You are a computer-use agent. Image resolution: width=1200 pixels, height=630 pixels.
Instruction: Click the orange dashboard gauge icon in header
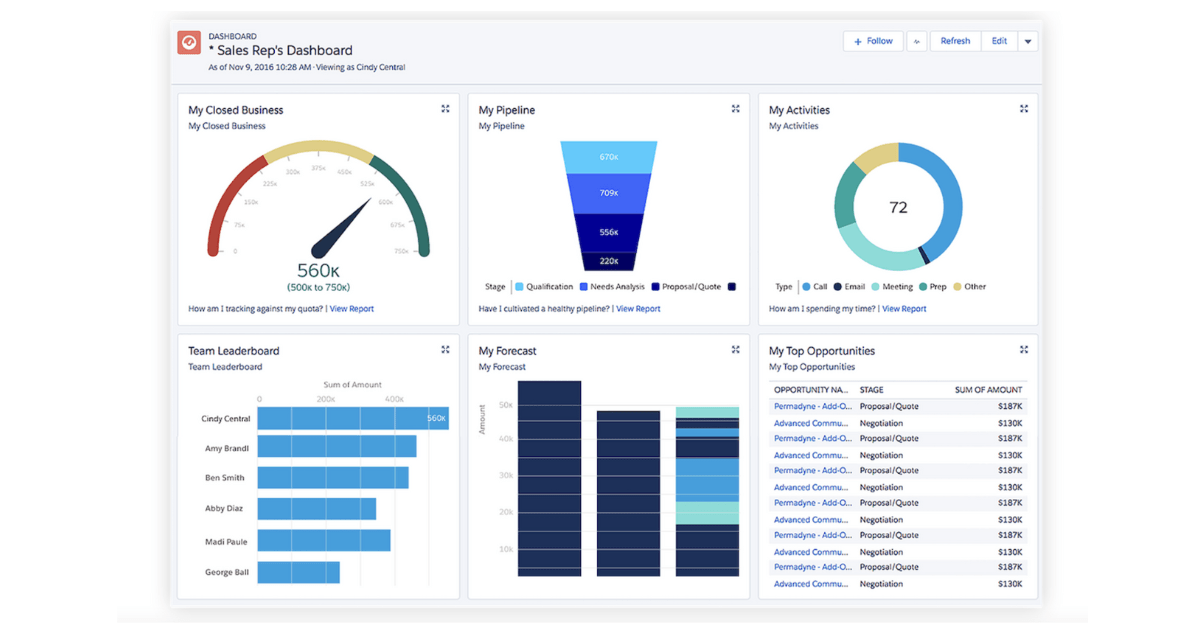point(189,42)
